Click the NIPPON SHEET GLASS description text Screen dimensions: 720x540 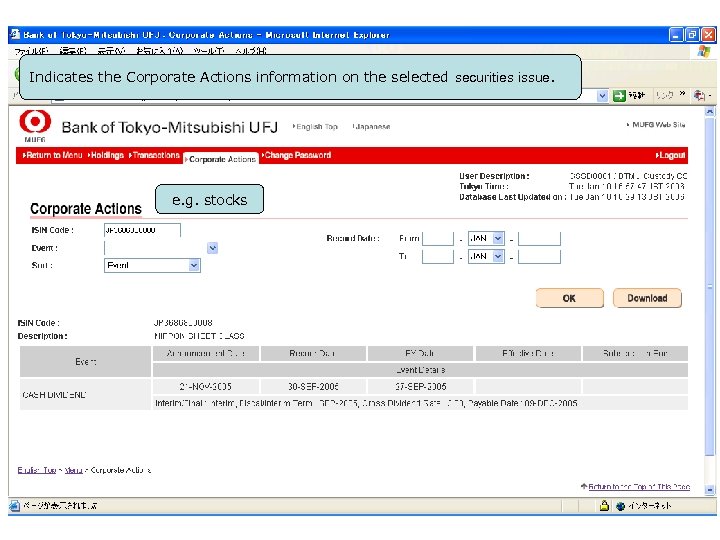[199, 336]
